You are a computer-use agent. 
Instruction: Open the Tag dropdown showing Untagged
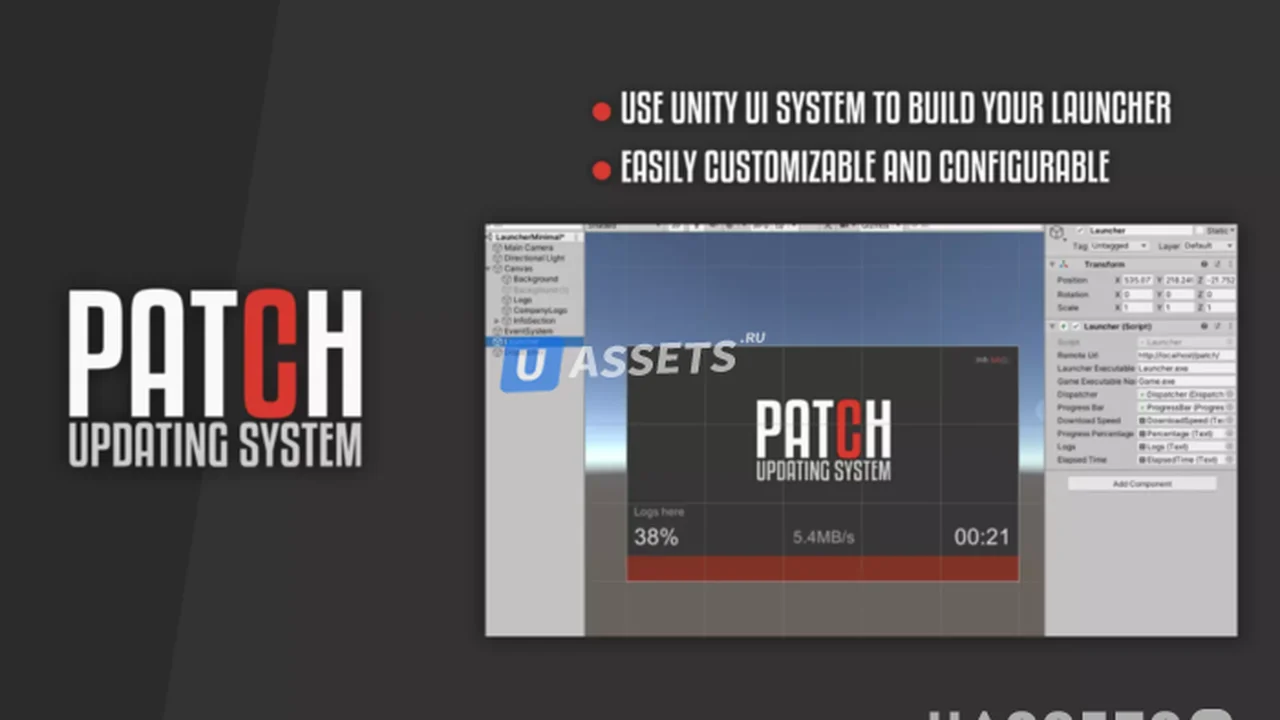[x=1119, y=246]
